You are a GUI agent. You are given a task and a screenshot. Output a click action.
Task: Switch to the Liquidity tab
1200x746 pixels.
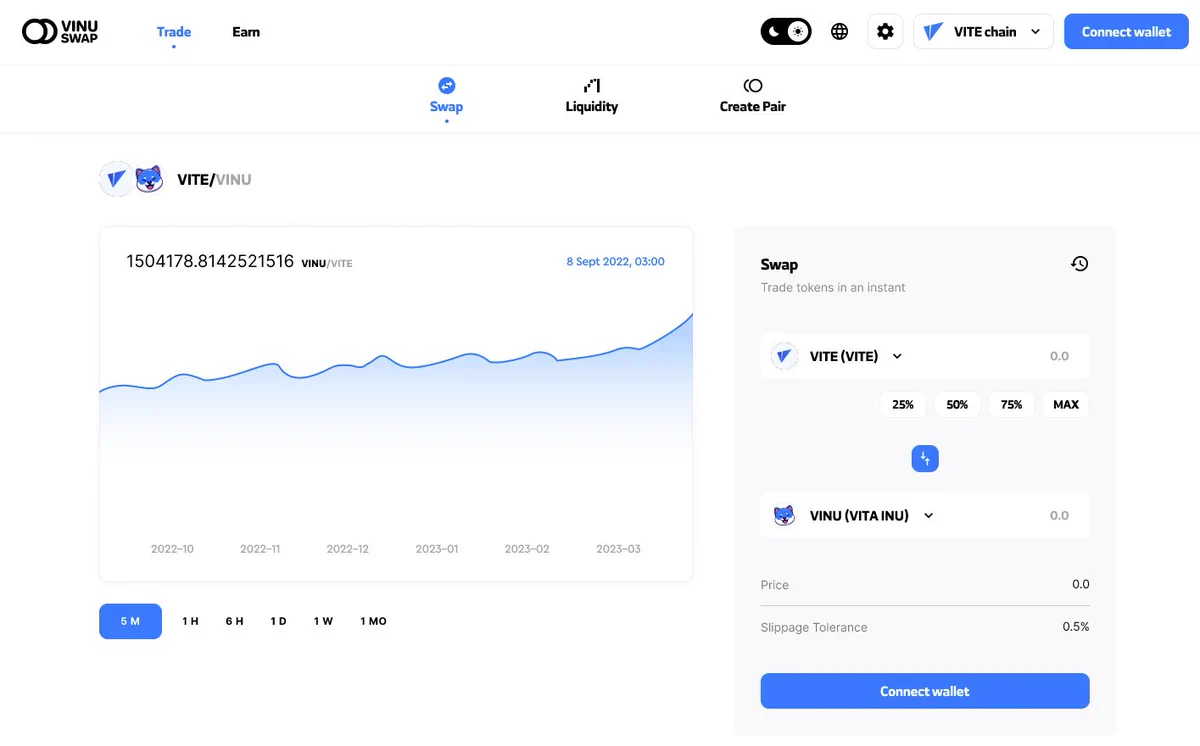[592, 96]
